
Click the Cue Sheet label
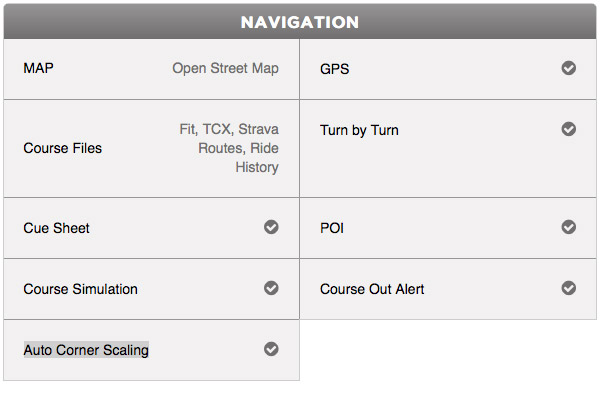coord(56,228)
